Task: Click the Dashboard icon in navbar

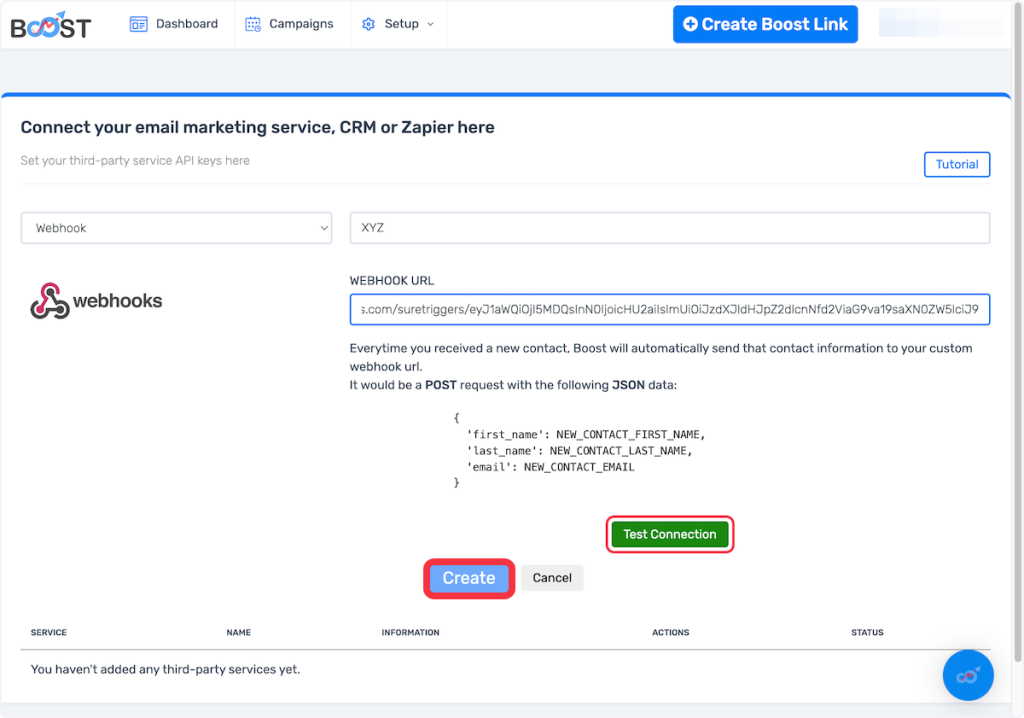Action: click(x=139, y=24)
